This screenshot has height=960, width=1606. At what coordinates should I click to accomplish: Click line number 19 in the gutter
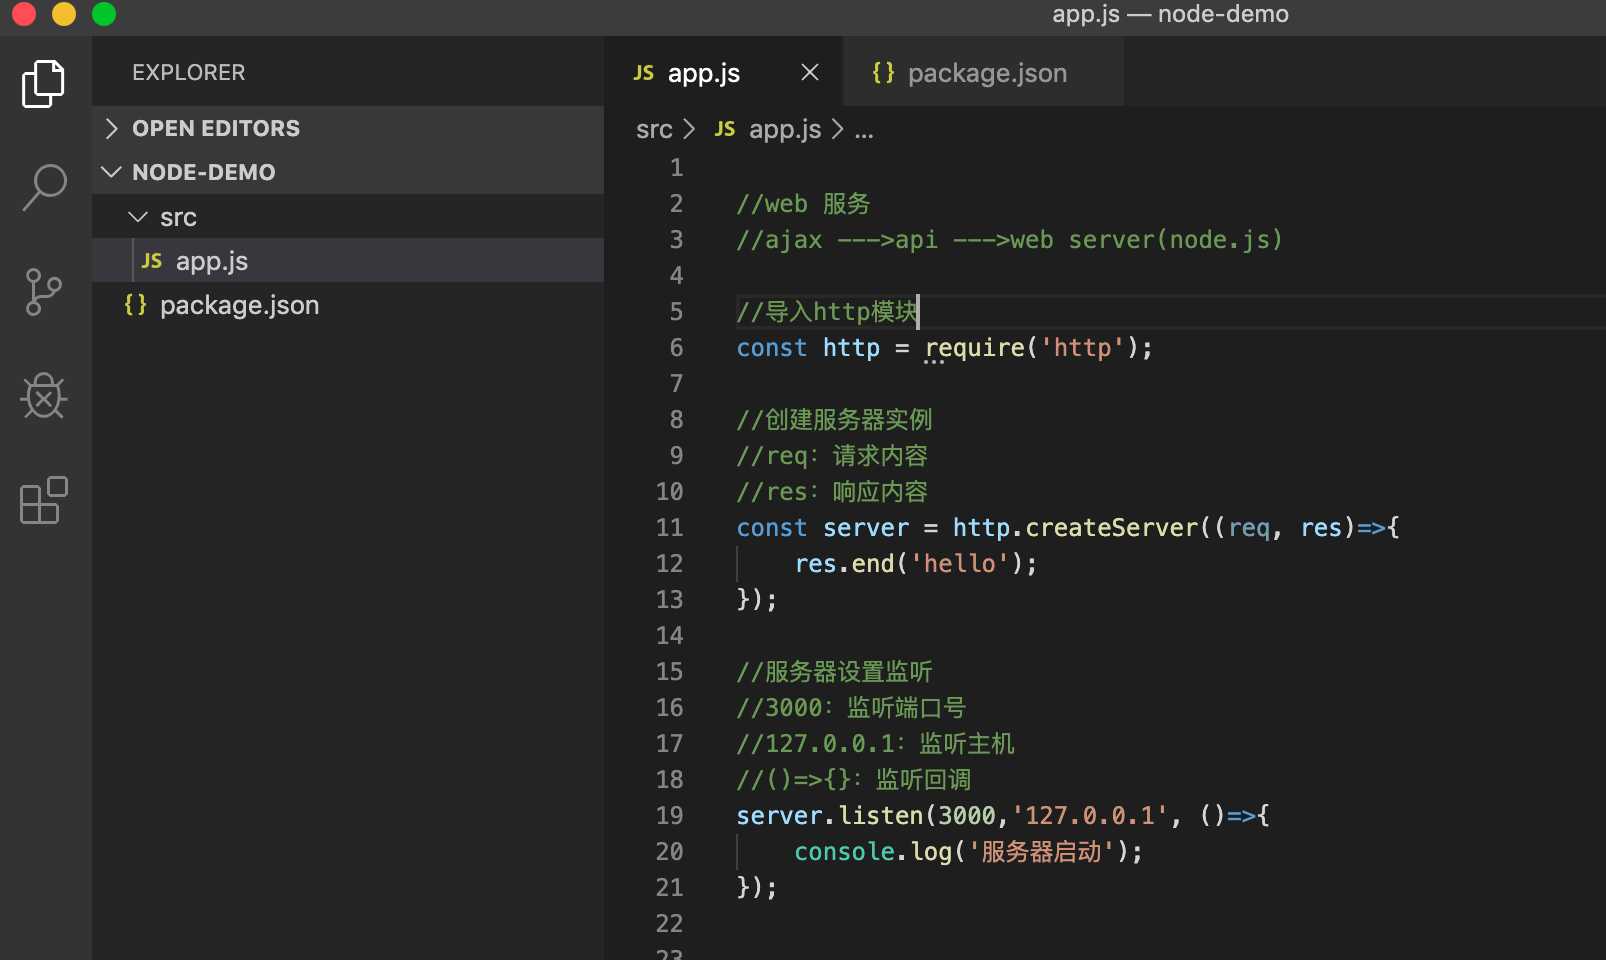pyautogui.click(x=669, y=815)
